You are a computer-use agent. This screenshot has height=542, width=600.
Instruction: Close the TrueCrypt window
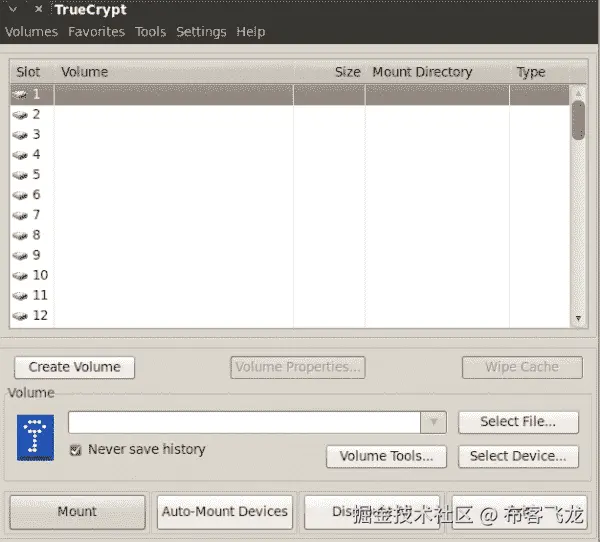click(x=38, y=9)
